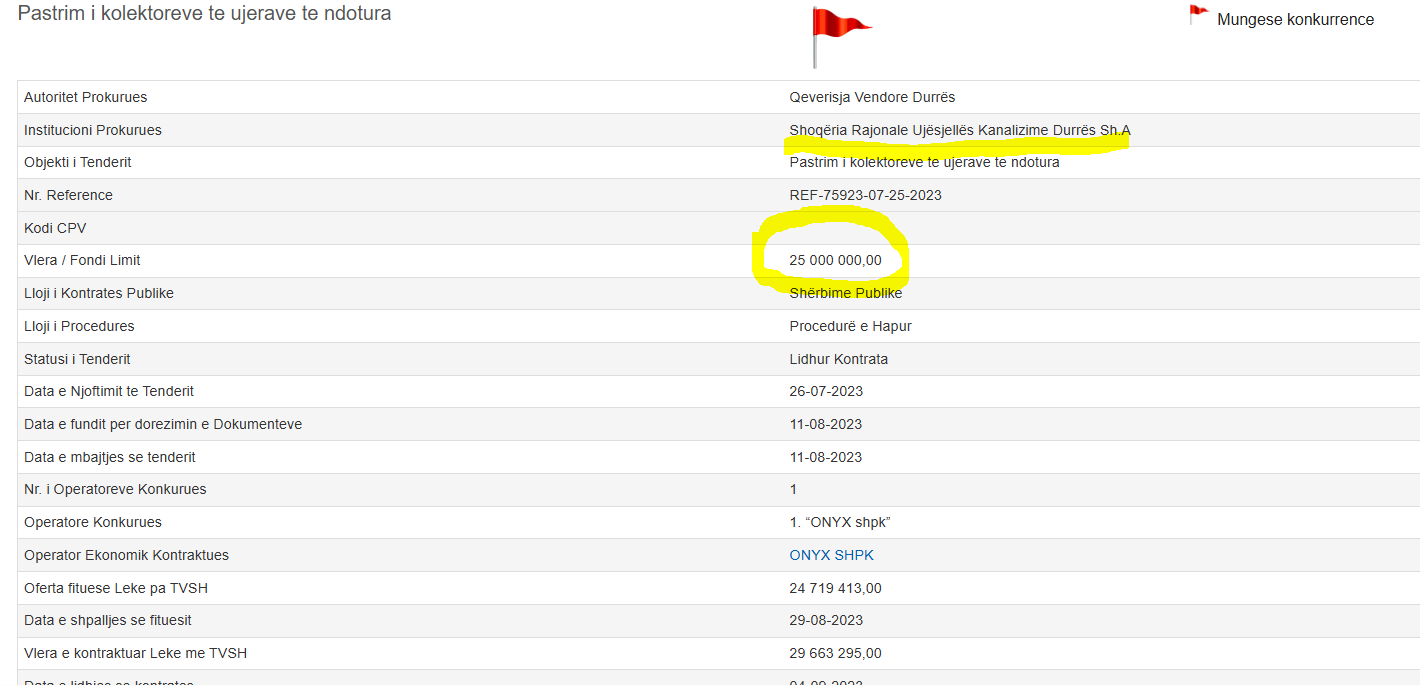The image size is (1420, 686).
Task: Click the Mungese konkurrence legend label
Action: [1295, 20]
